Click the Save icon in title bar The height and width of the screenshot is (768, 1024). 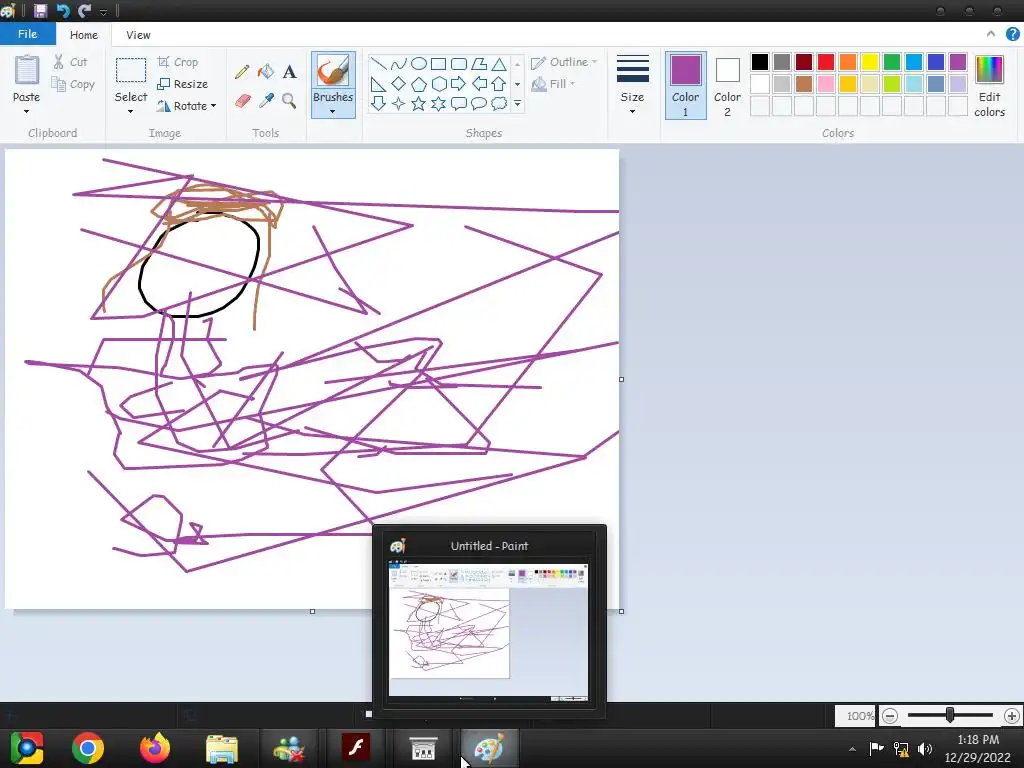[40, 10]
